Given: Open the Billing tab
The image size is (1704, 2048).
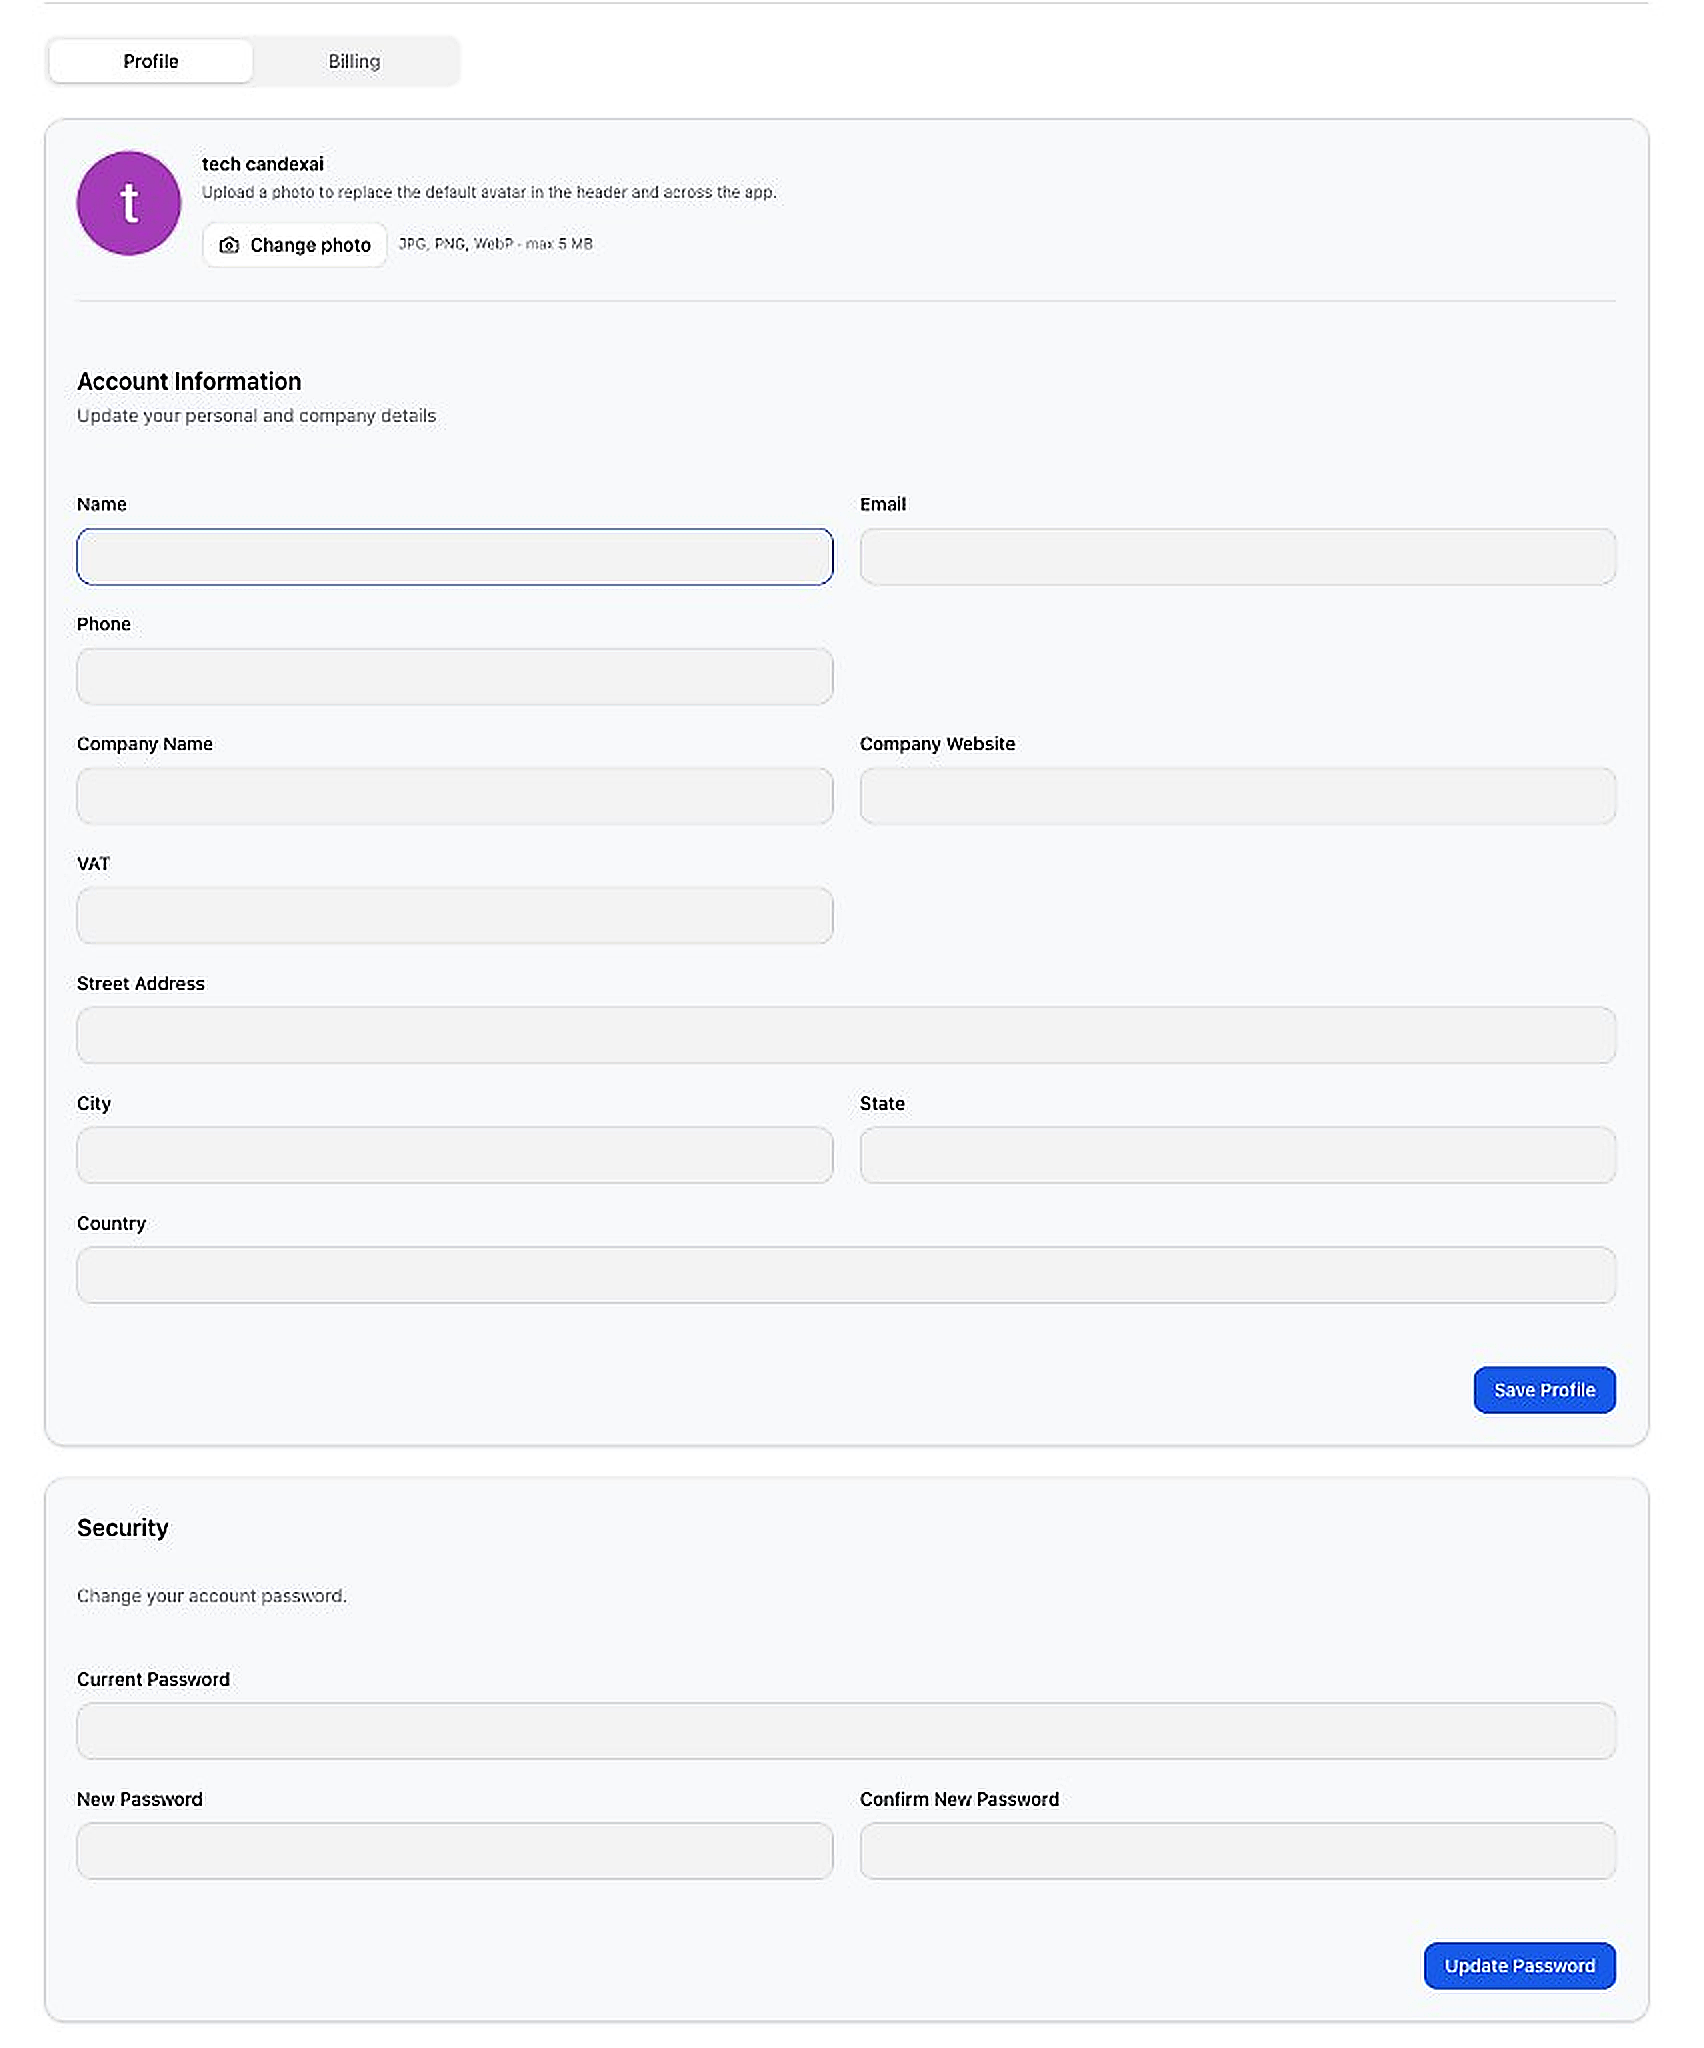Looking at the screenshot, I should click(355, 61).
